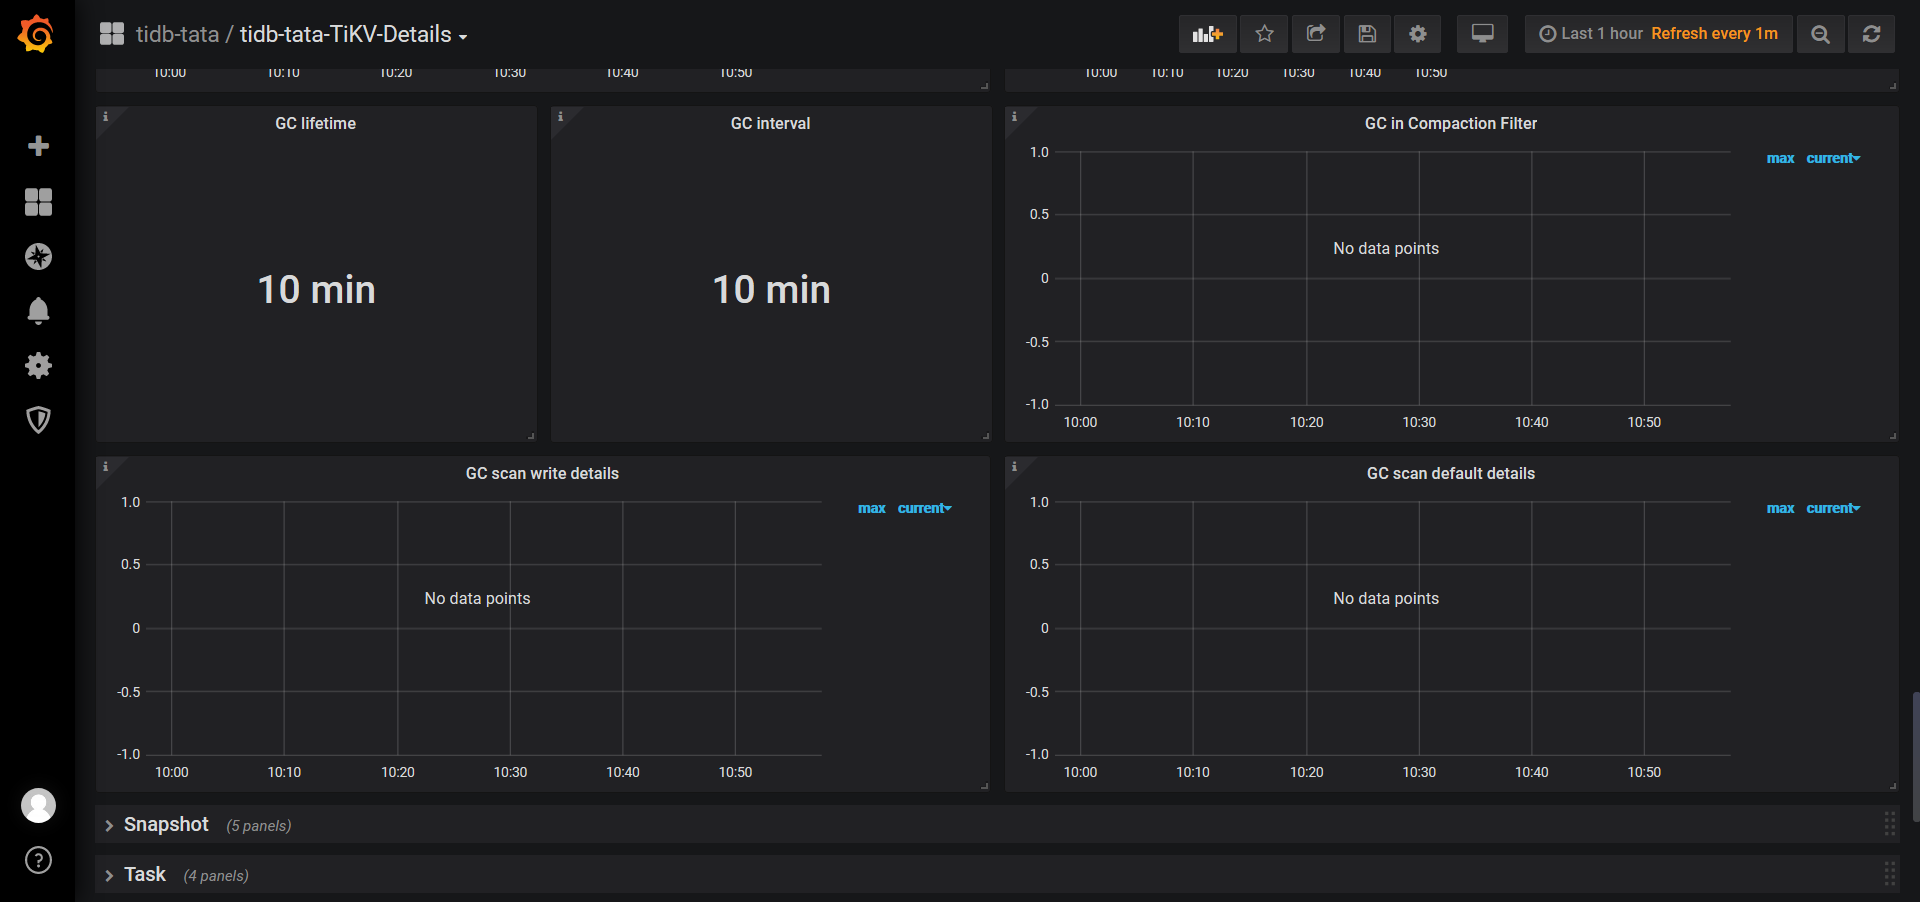Cycle view mode with monitor icon
The height and width of the screenshot is (902, 1920).
point(1482,34)
